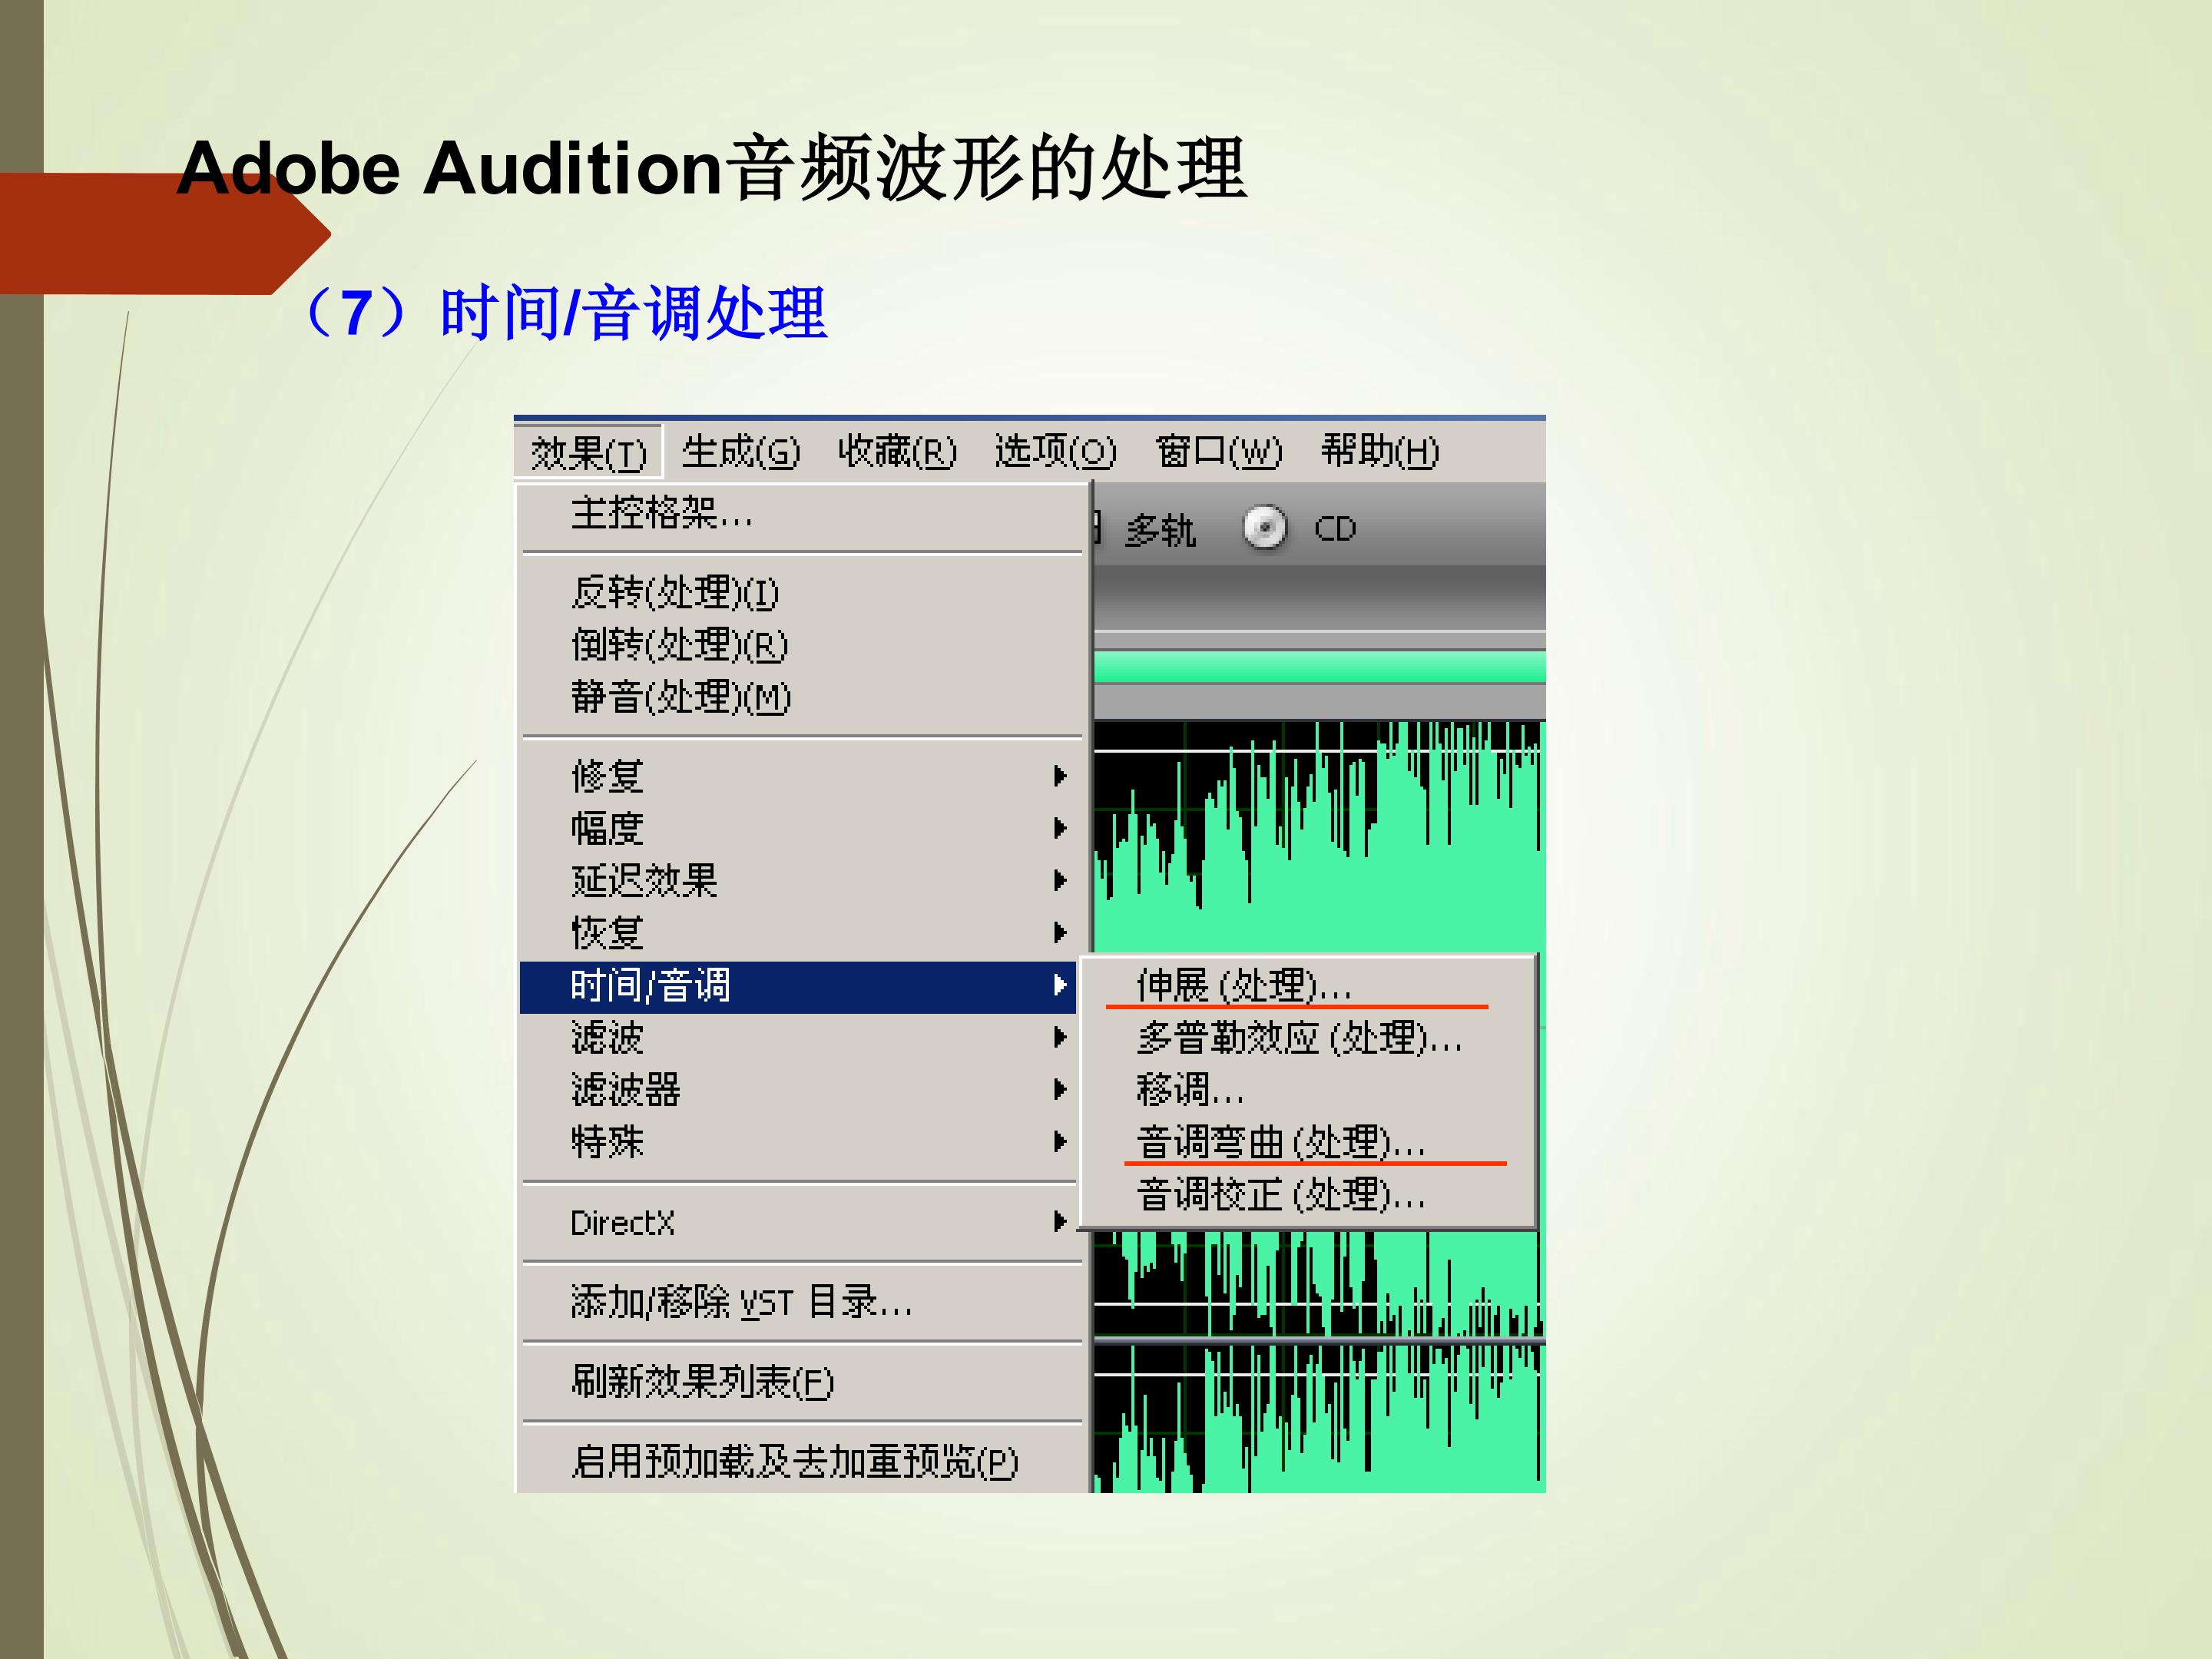This screenshot has height=1659, width=2212.
Task: Open the 选项(O) menu
Action: point(1055,452)
